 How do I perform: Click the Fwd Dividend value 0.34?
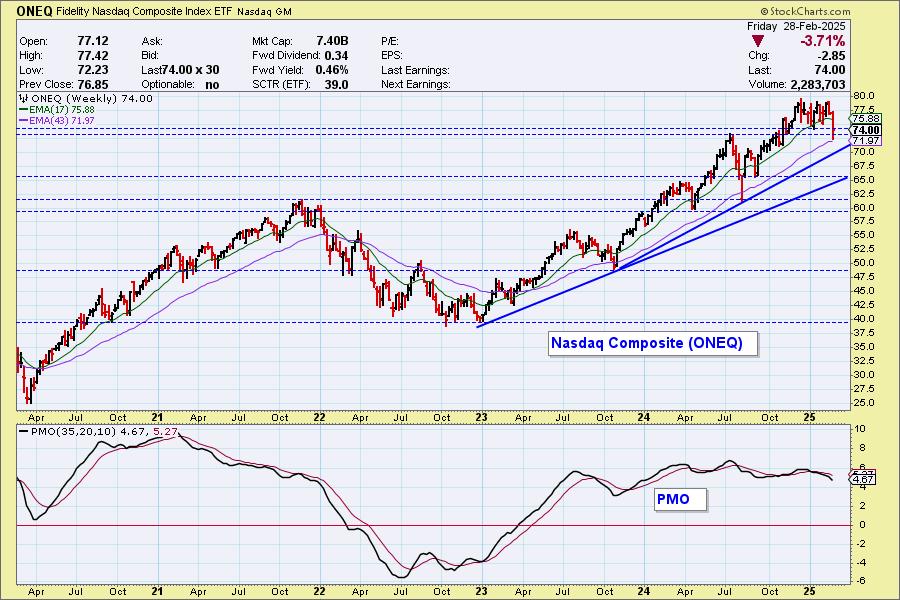click(336, 56)
